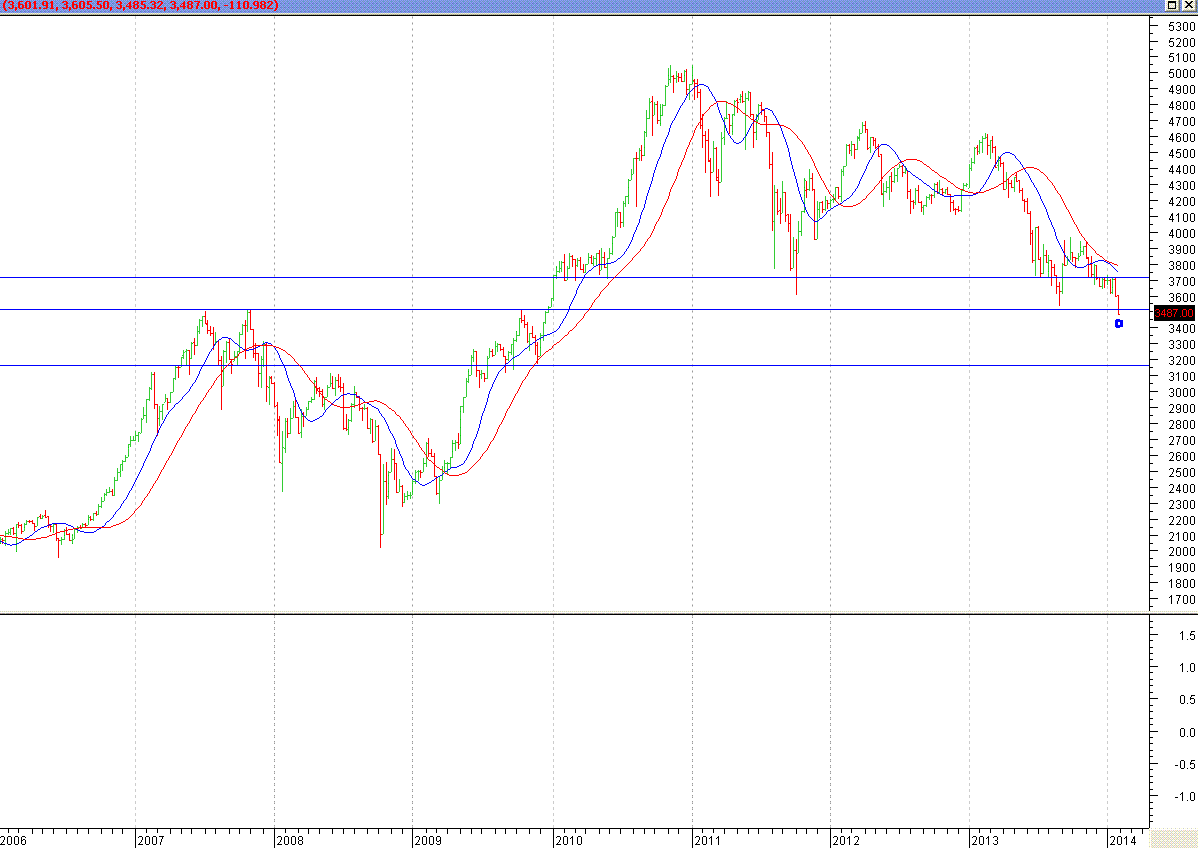Click the 1900 price axis label
The image size is (1198, 848).
(x=1181, y=568)
